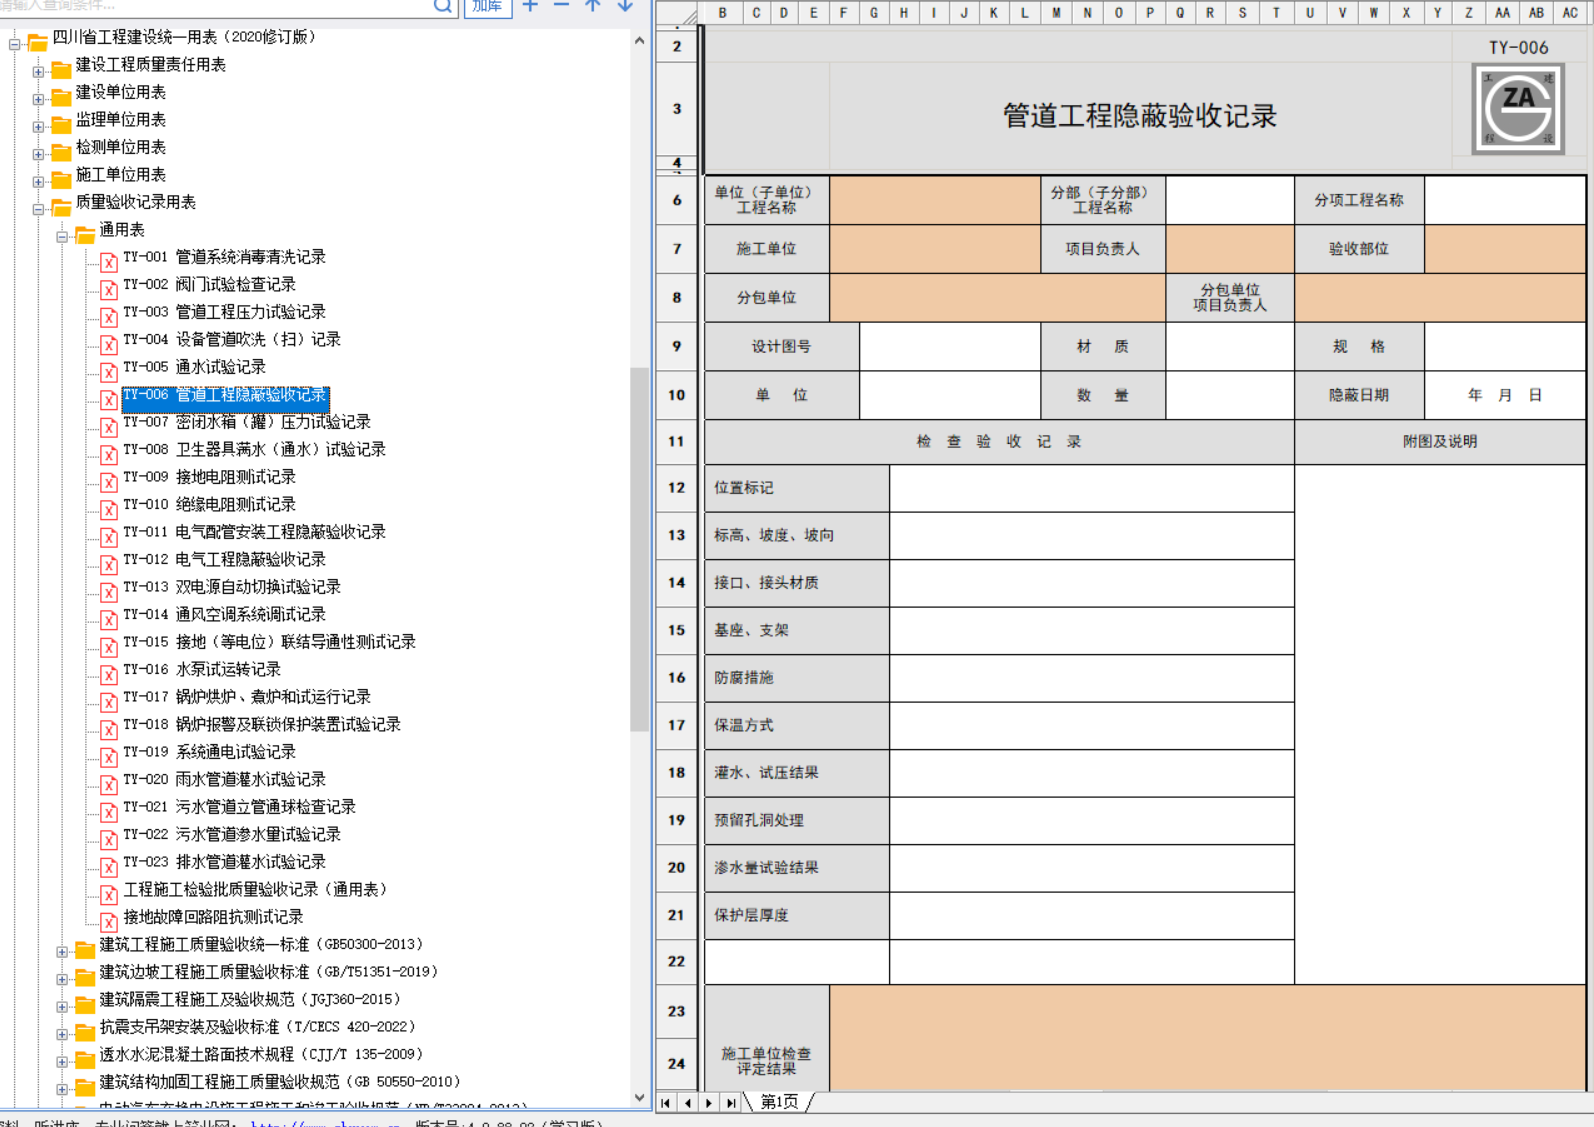
Task: Collapse the 质量验收记录用表 folder
Action: tap(38, 210)
